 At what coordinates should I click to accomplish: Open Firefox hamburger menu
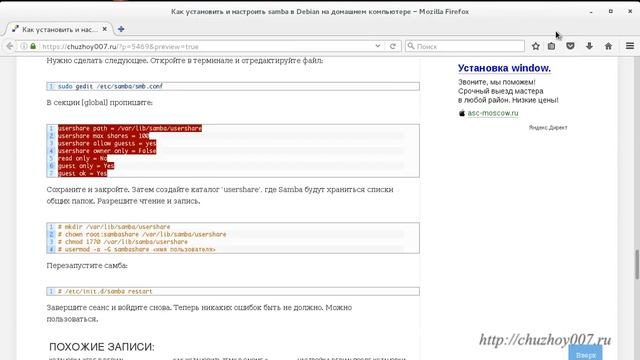tap(630, 46)
